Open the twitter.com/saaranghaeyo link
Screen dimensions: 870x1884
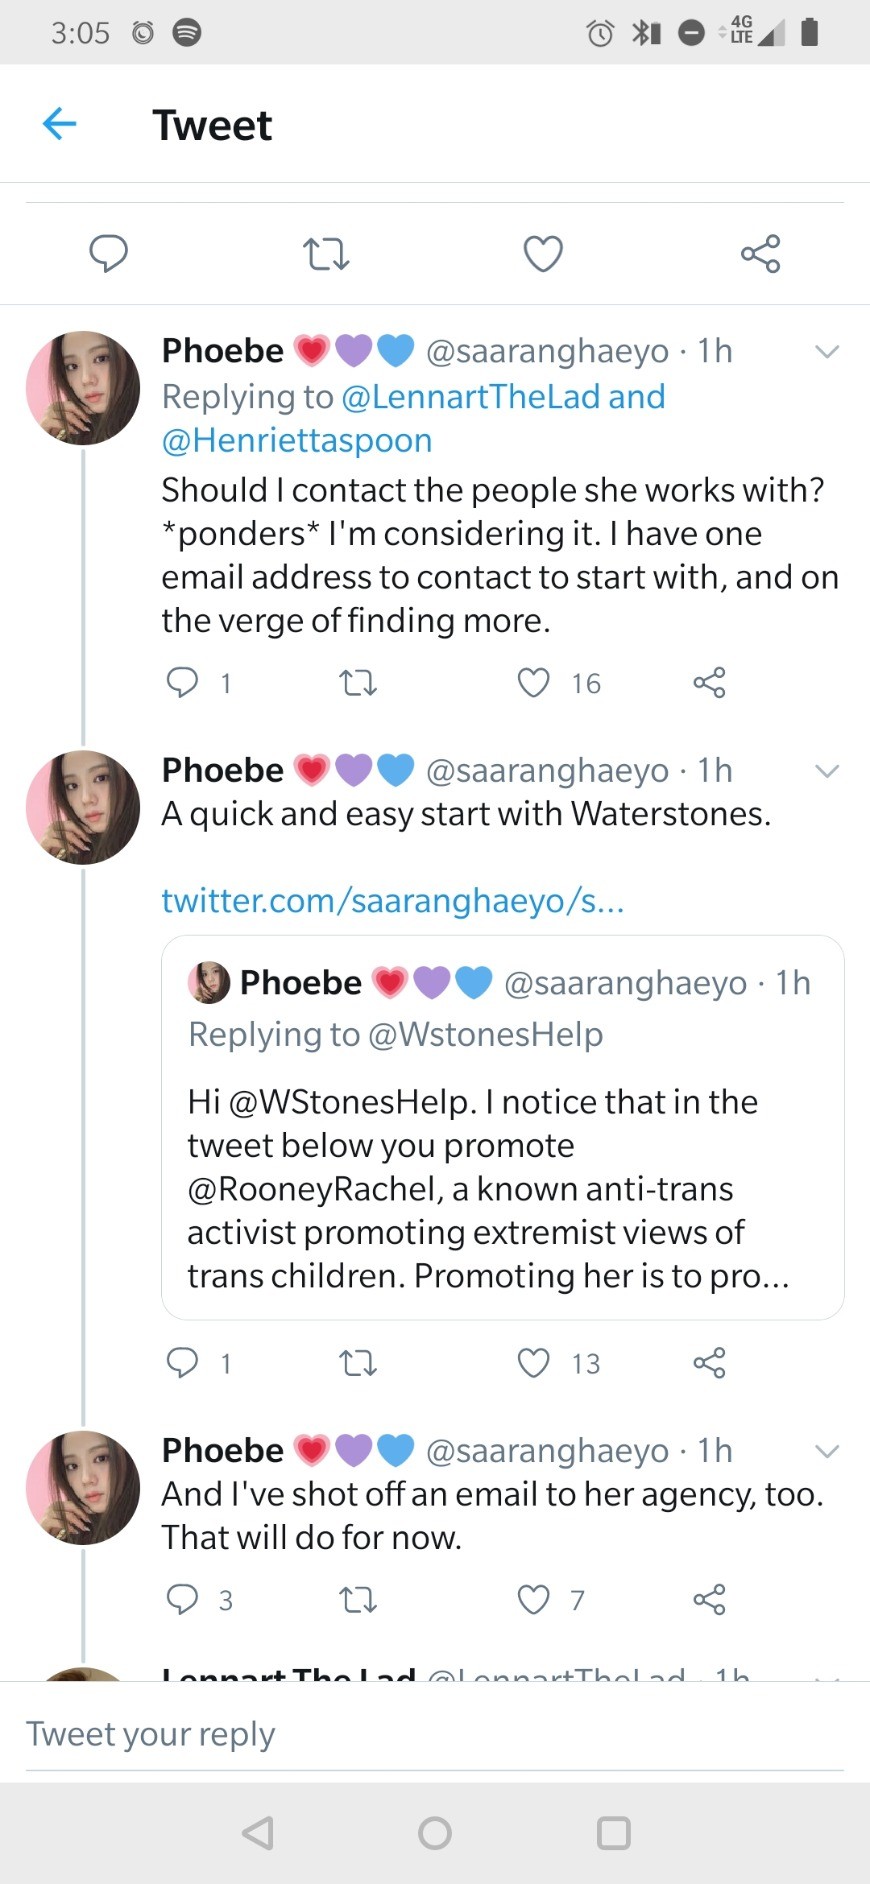[x=393, y=901]
